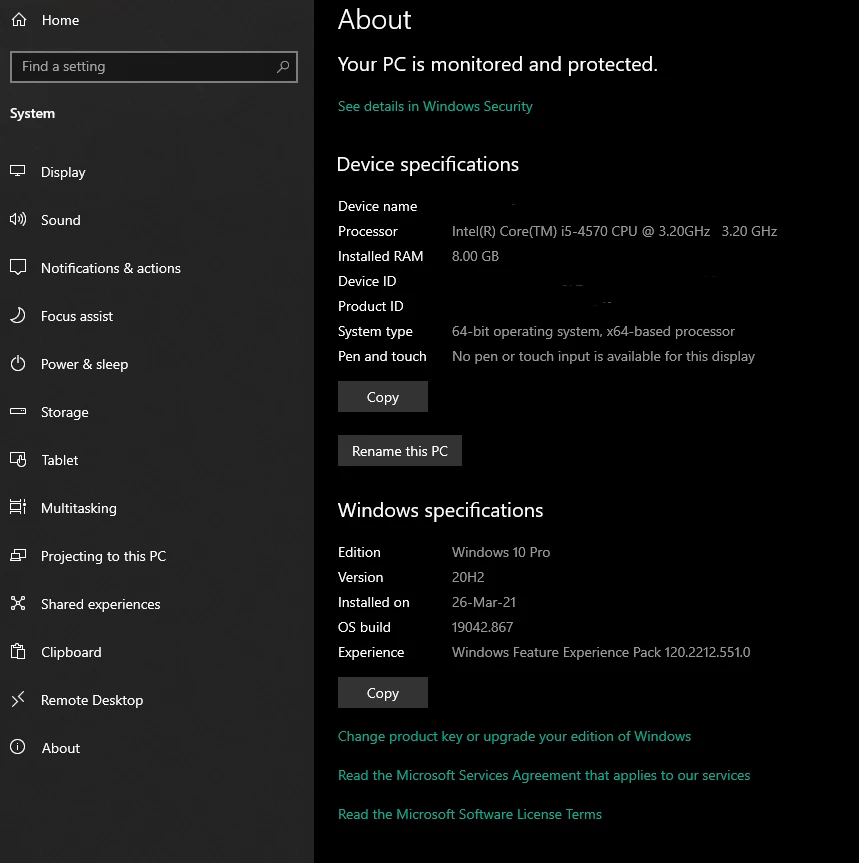Open Clipboard settings

point(71,652)
